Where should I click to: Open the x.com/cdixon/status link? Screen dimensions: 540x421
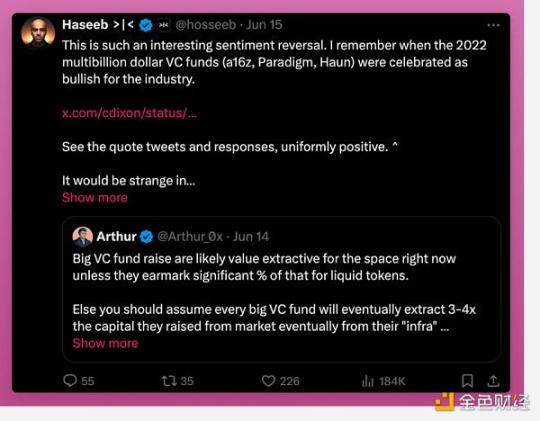129,113
